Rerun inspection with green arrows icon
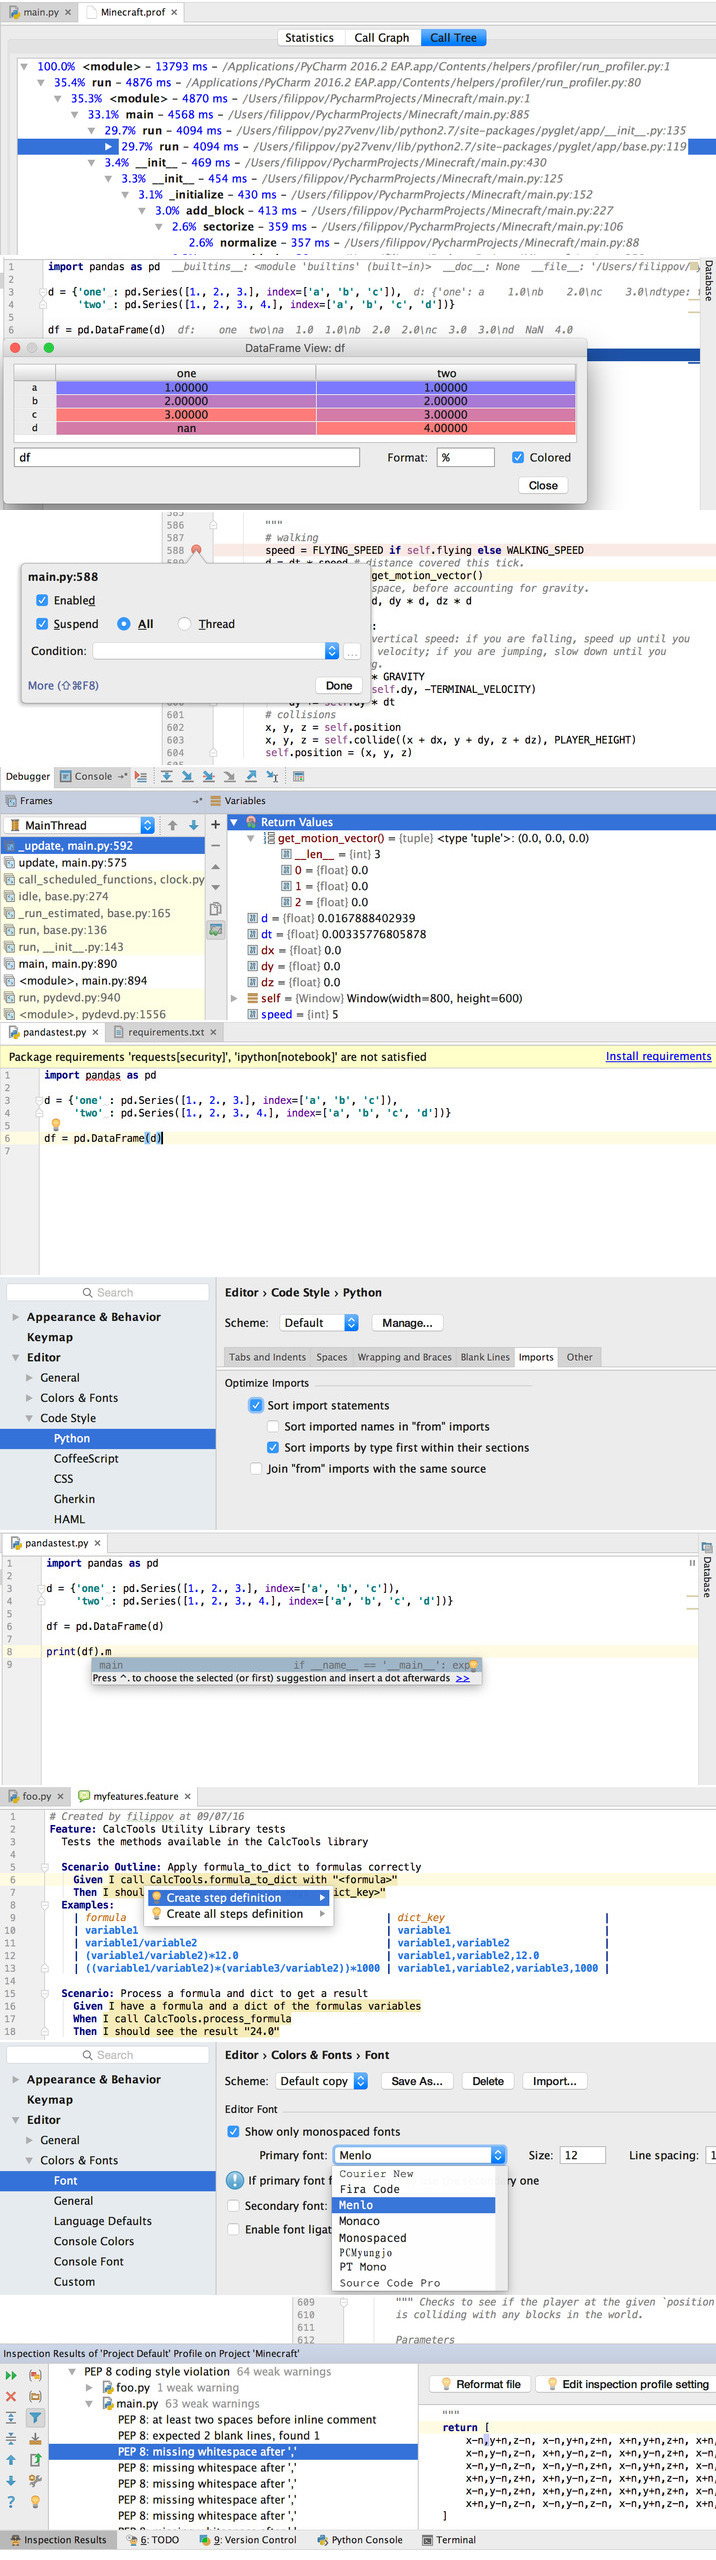The height and width of the screenshot is (2560, 716). tap(11, 2375)
